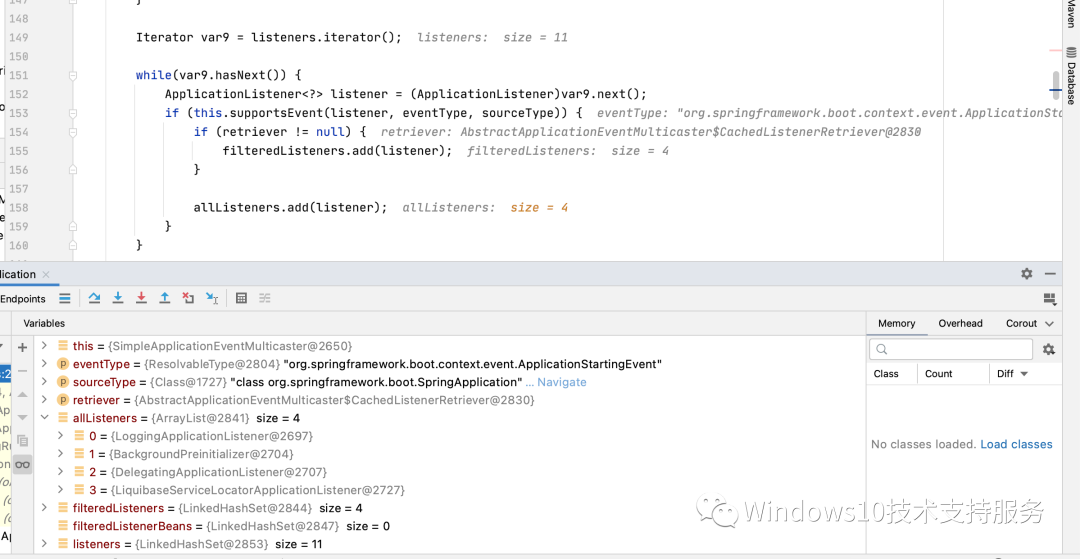Screen dimensions: 1080x559
Task: Open the hidden tabs dropdown chevron
Action: [1050, 324]
